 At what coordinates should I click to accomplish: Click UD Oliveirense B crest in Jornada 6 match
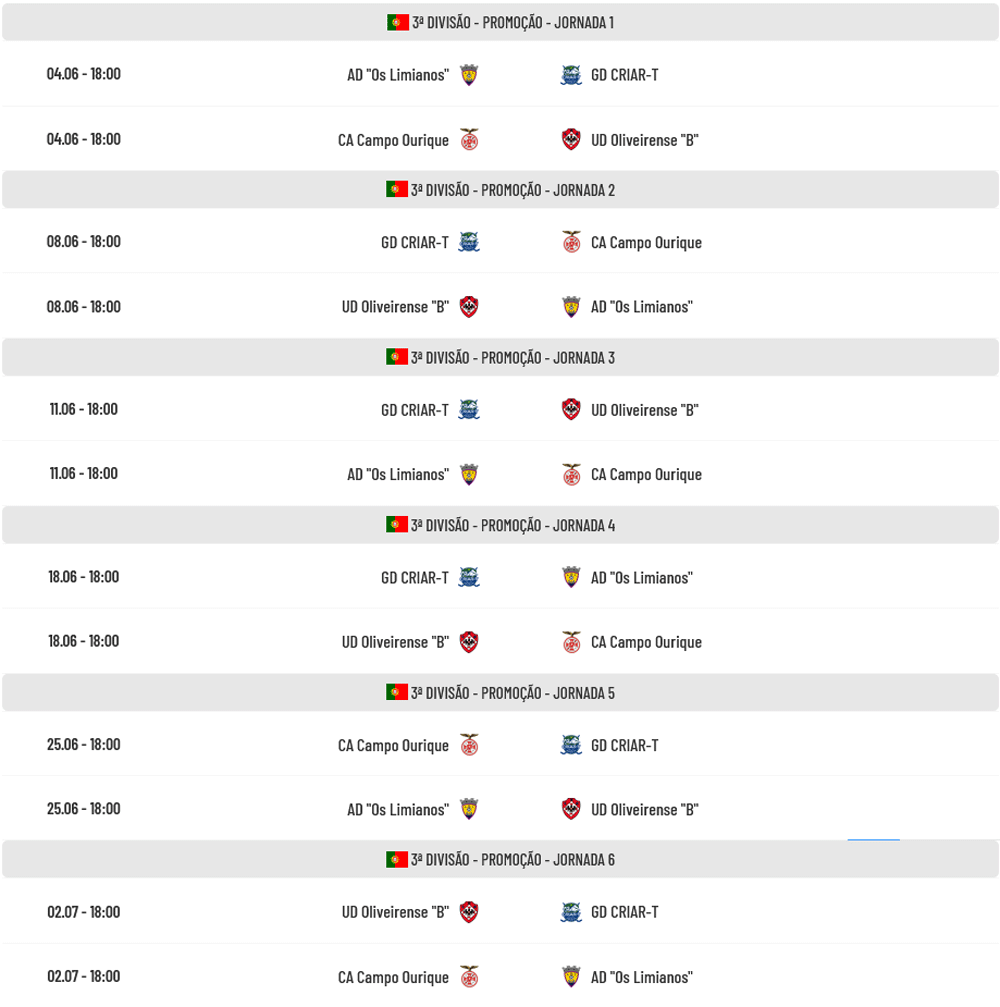[469, 912]
